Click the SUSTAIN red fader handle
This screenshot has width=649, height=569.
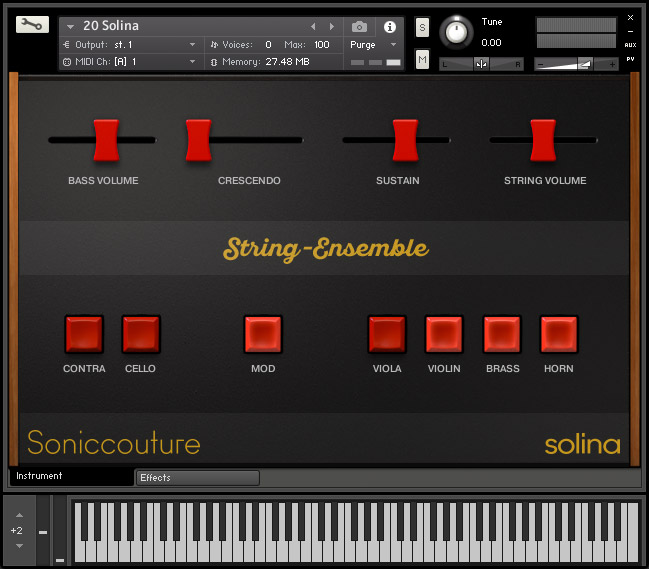click(x=405, y=140)
